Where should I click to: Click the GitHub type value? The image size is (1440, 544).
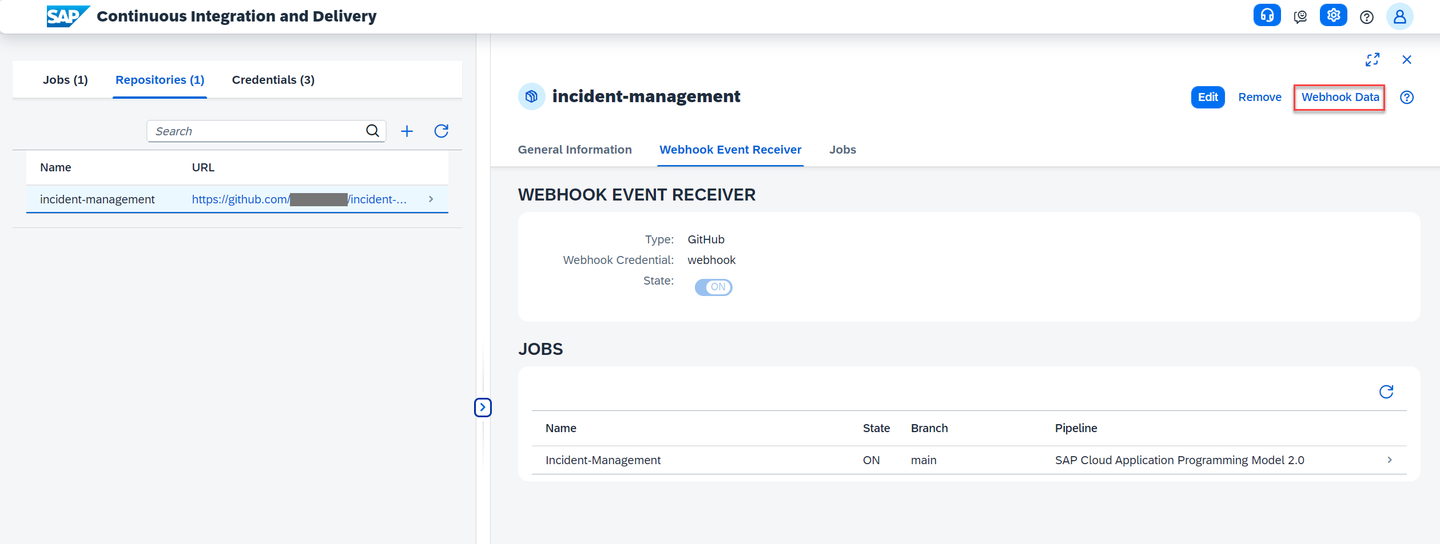706,240
